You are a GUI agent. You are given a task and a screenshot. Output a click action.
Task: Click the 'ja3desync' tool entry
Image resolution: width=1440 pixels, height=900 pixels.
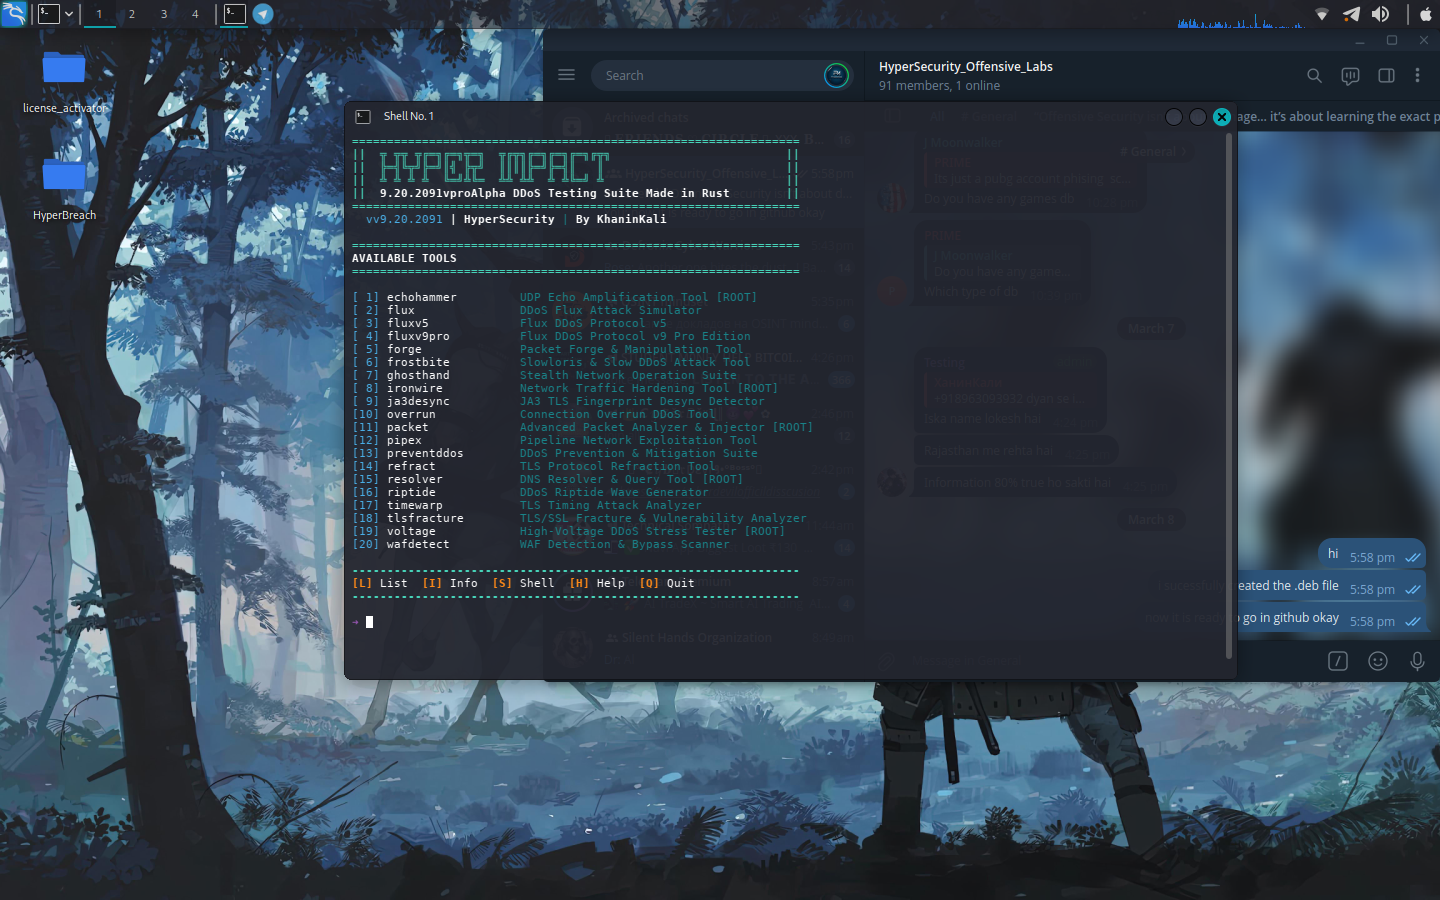tap(418, 402)
